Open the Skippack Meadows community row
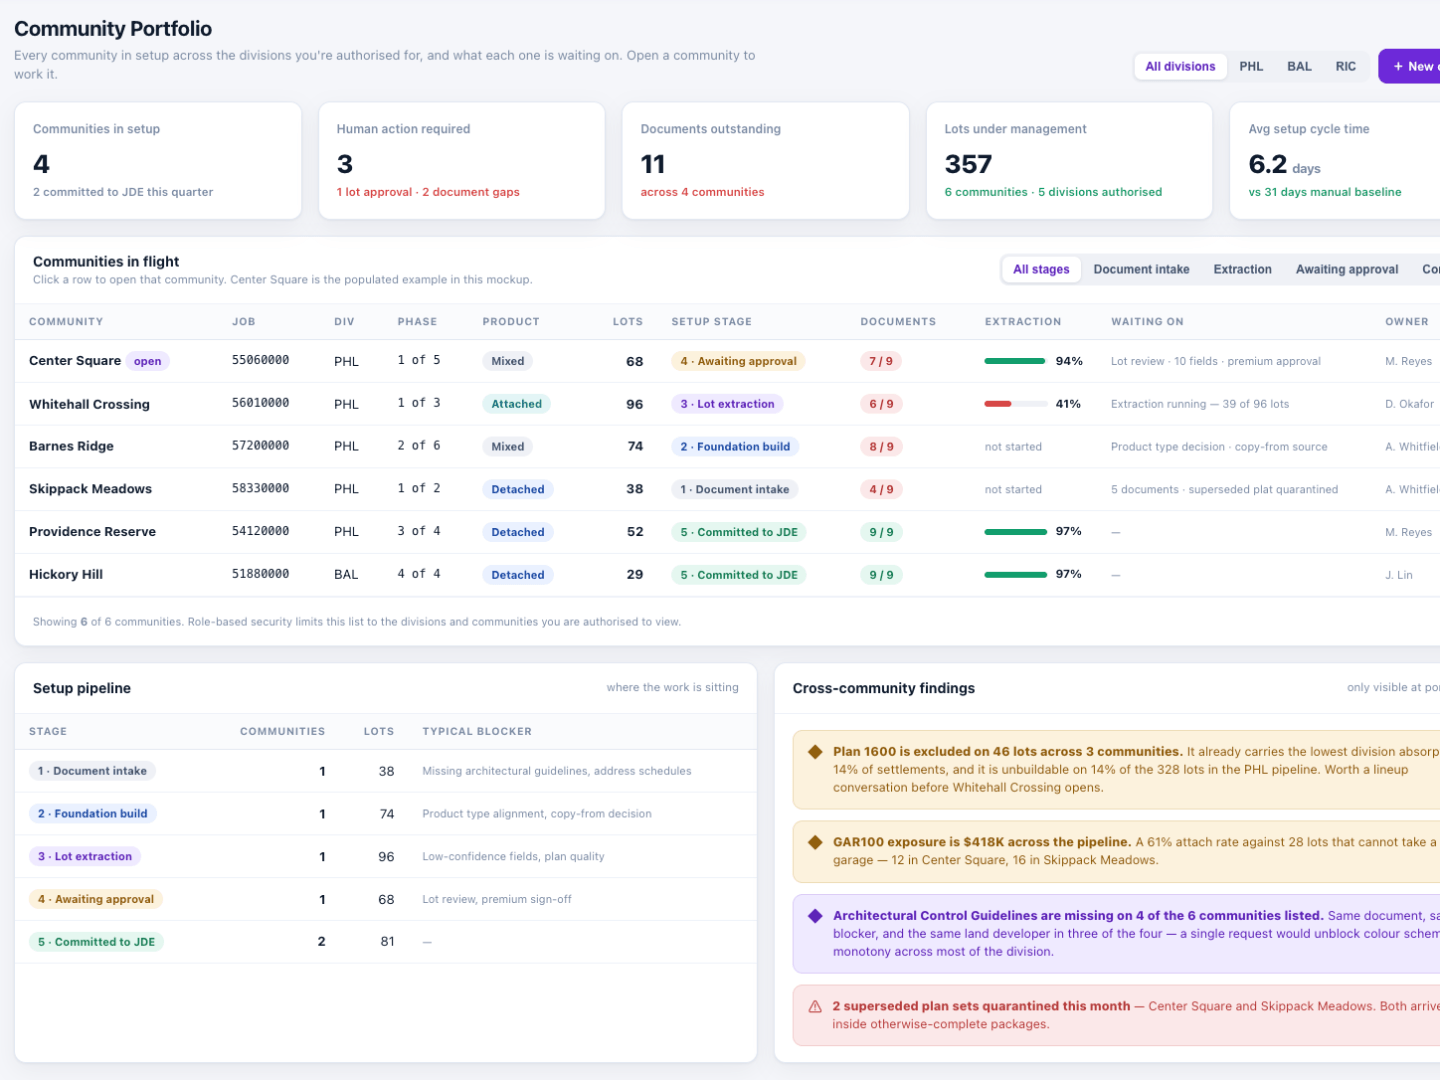 click(727, 490)
